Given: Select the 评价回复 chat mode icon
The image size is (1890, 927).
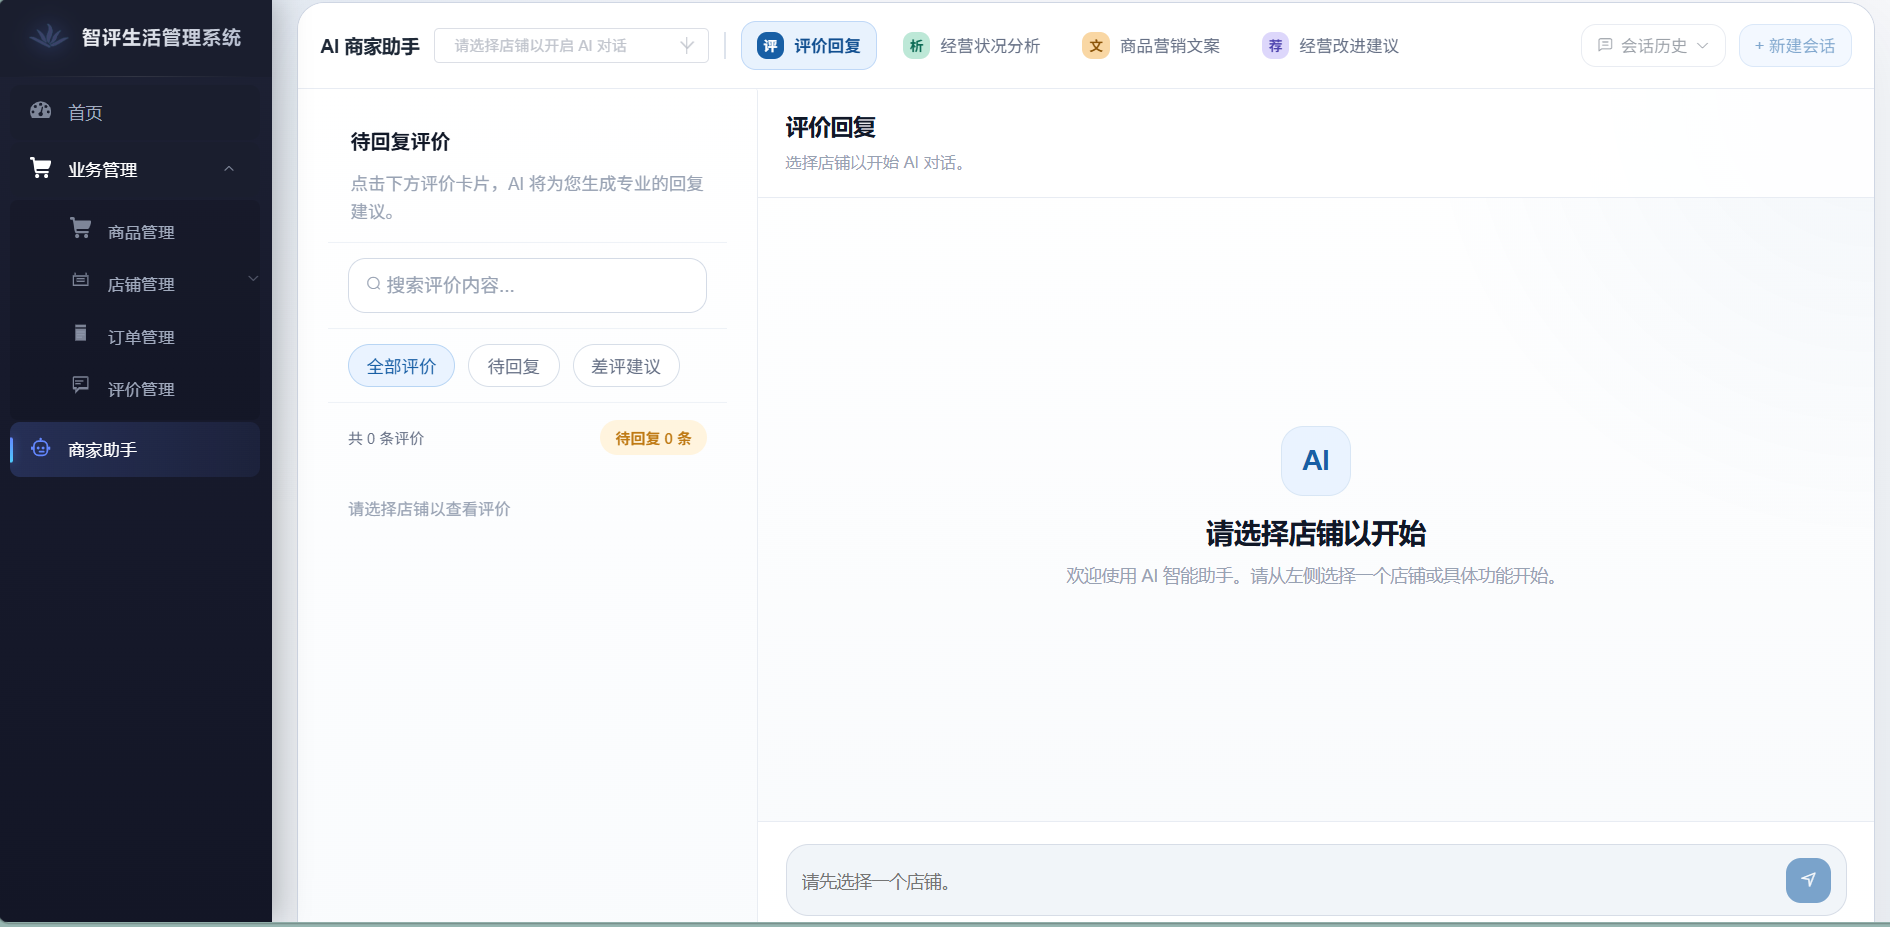Looking at the screenshot, I should 770,45.
